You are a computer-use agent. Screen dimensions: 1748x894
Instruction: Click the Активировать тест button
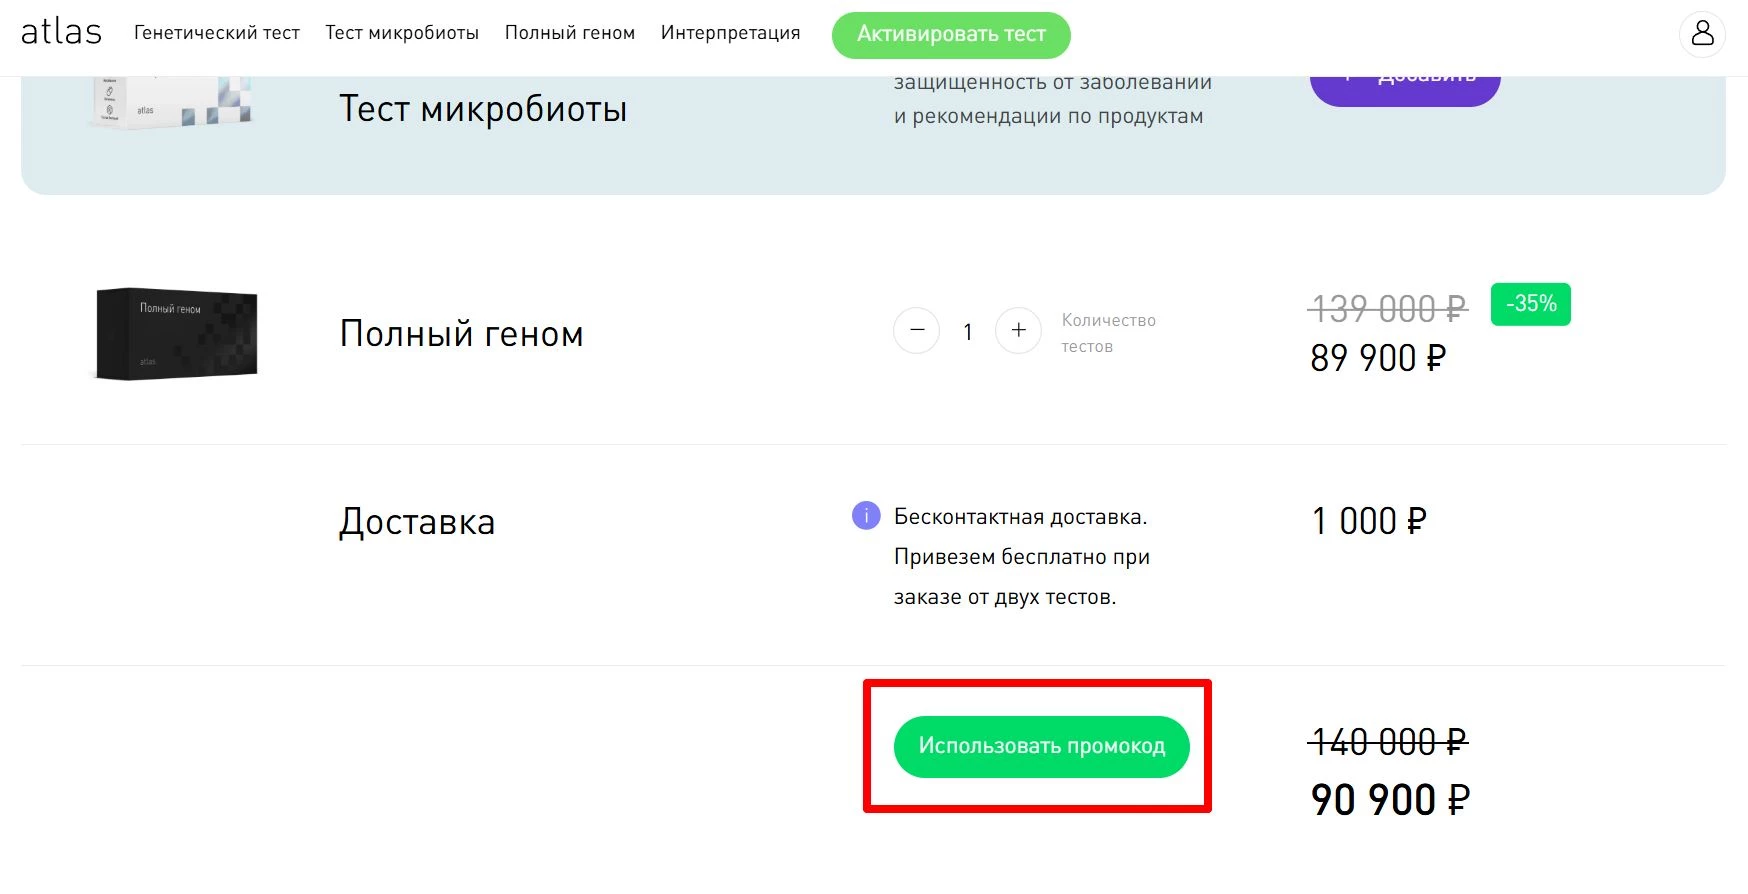coord(950,34)
